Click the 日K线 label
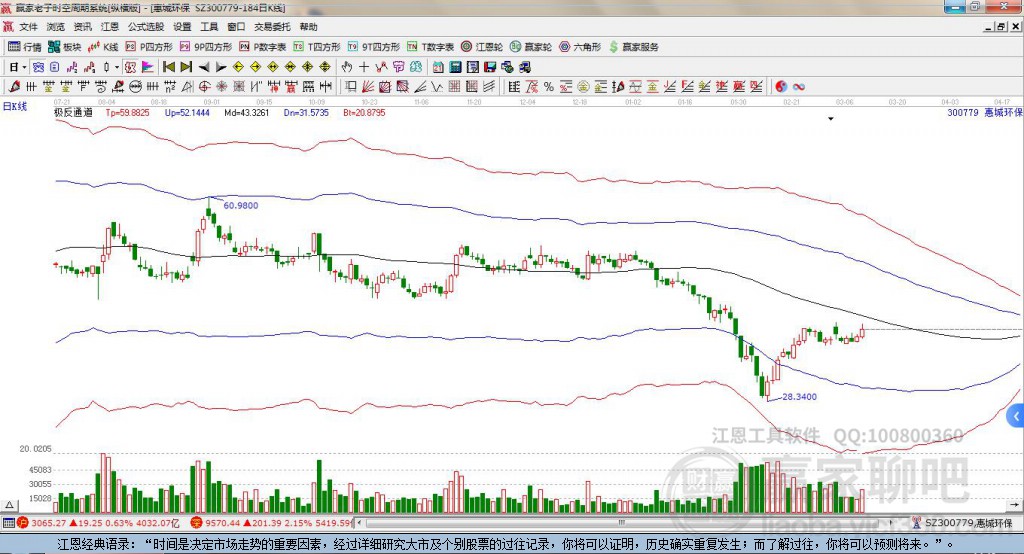Screen dimensions: 1024x554 pyautogui.click(x=14, y=106)
